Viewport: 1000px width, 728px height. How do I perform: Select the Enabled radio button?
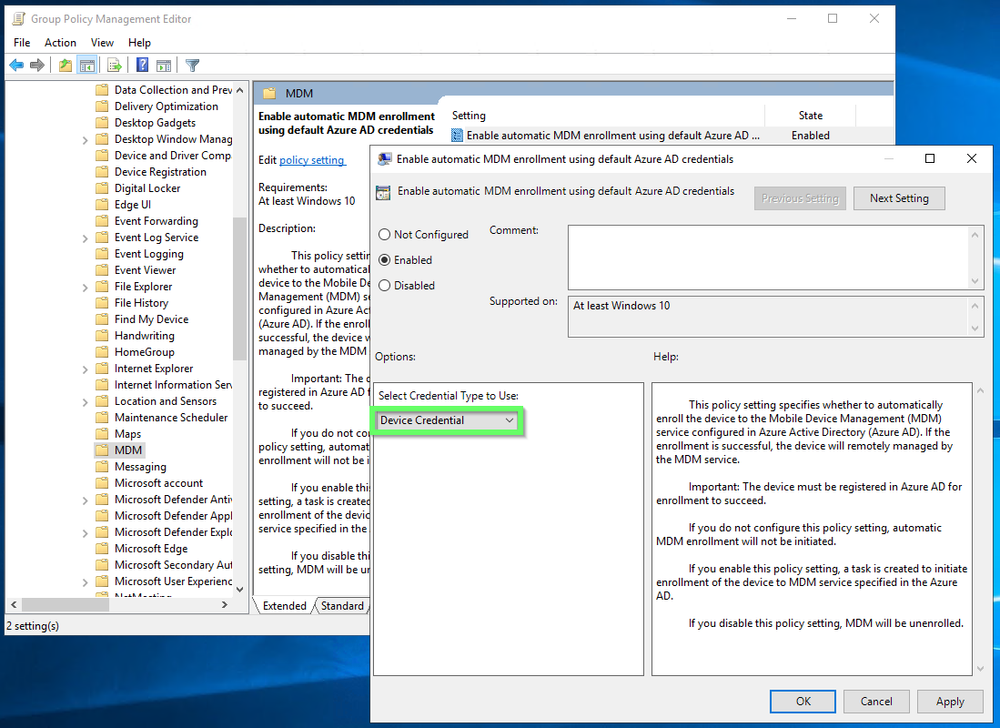[385, 260]
